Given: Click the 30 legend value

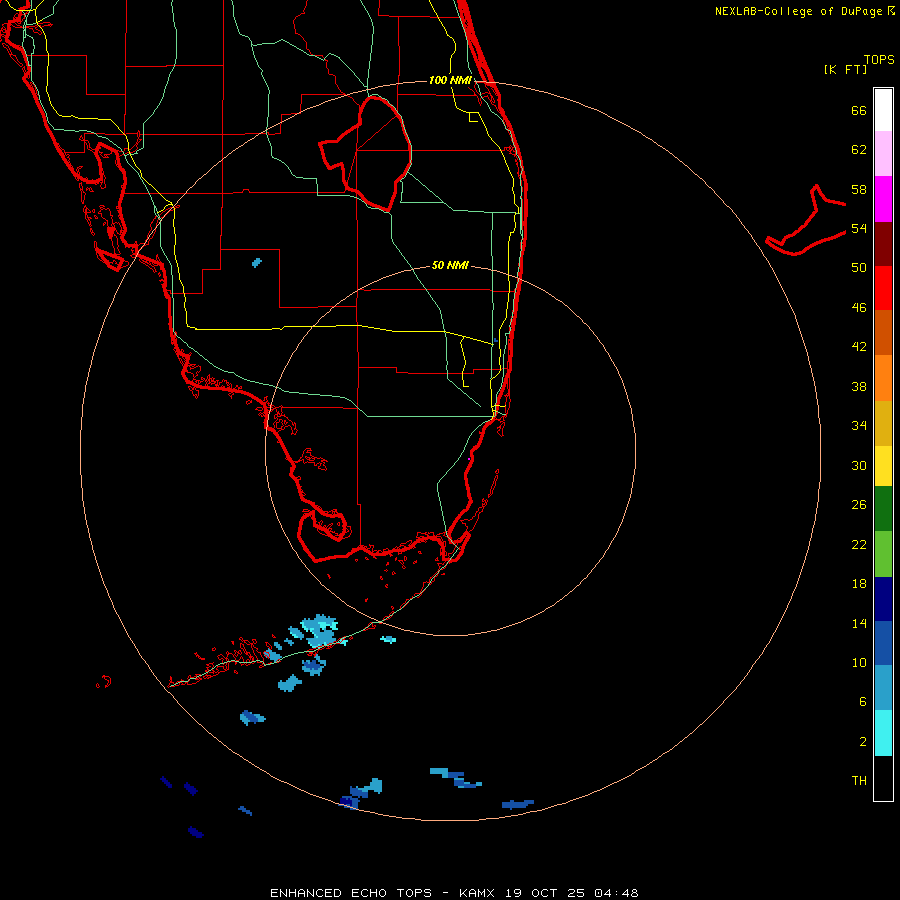Looking at the screenshot, I should point(859,465).
